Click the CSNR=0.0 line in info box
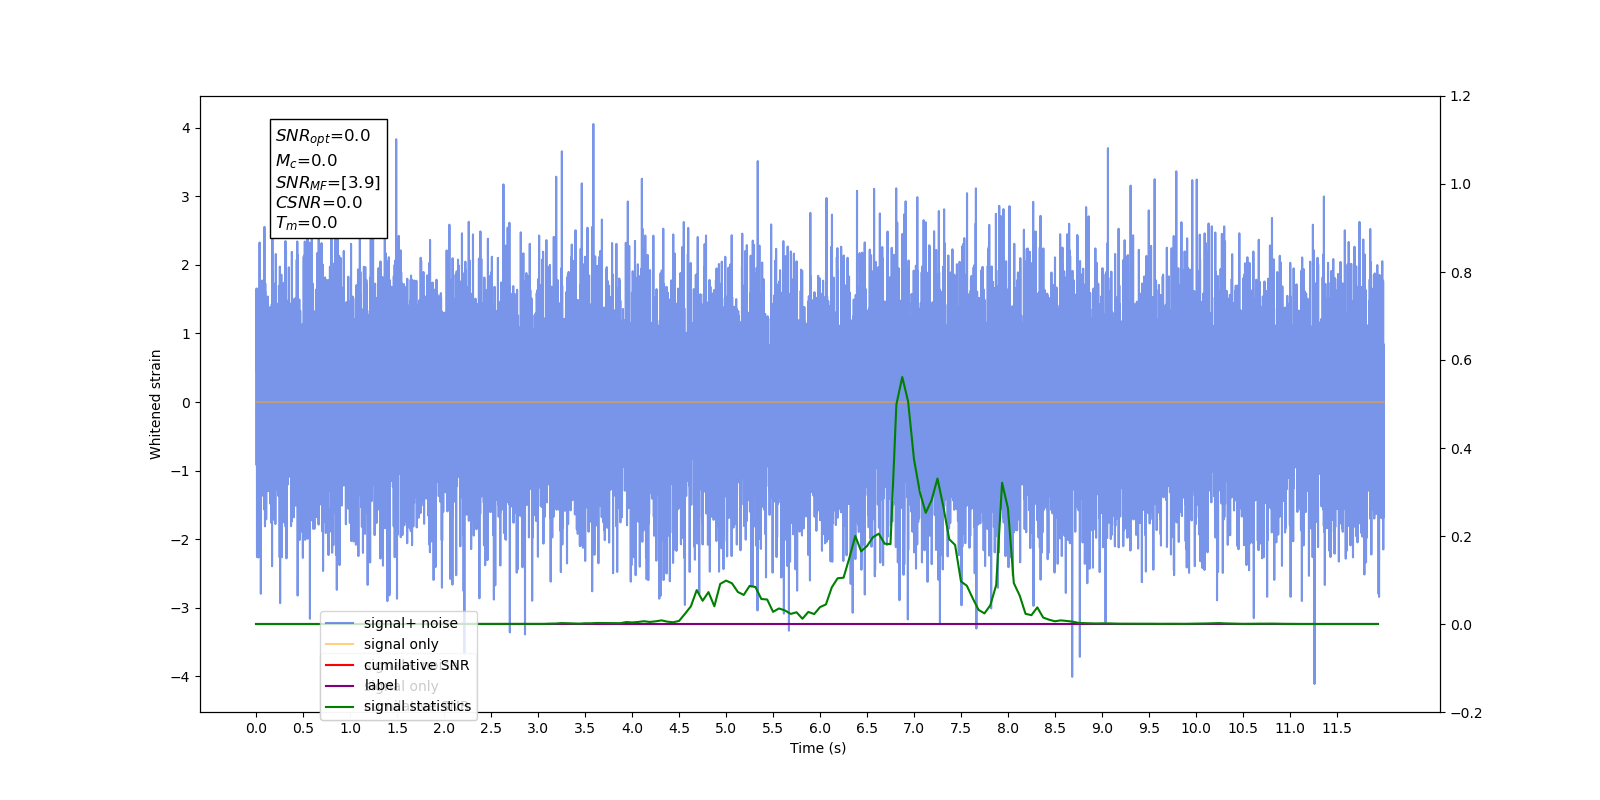 (319, 202)
